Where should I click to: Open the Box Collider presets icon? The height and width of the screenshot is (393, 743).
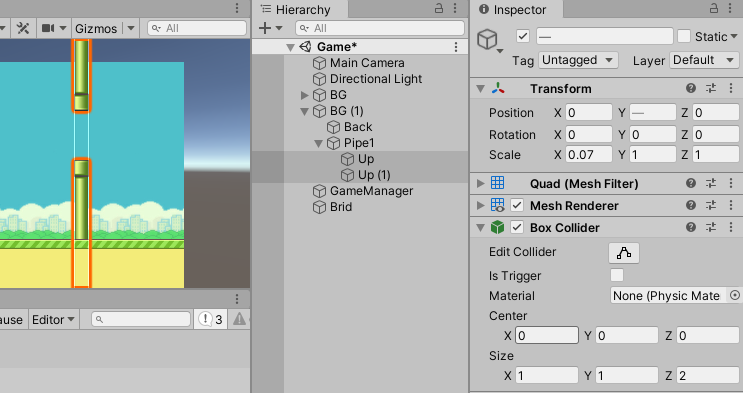click(x=711, y=227)
